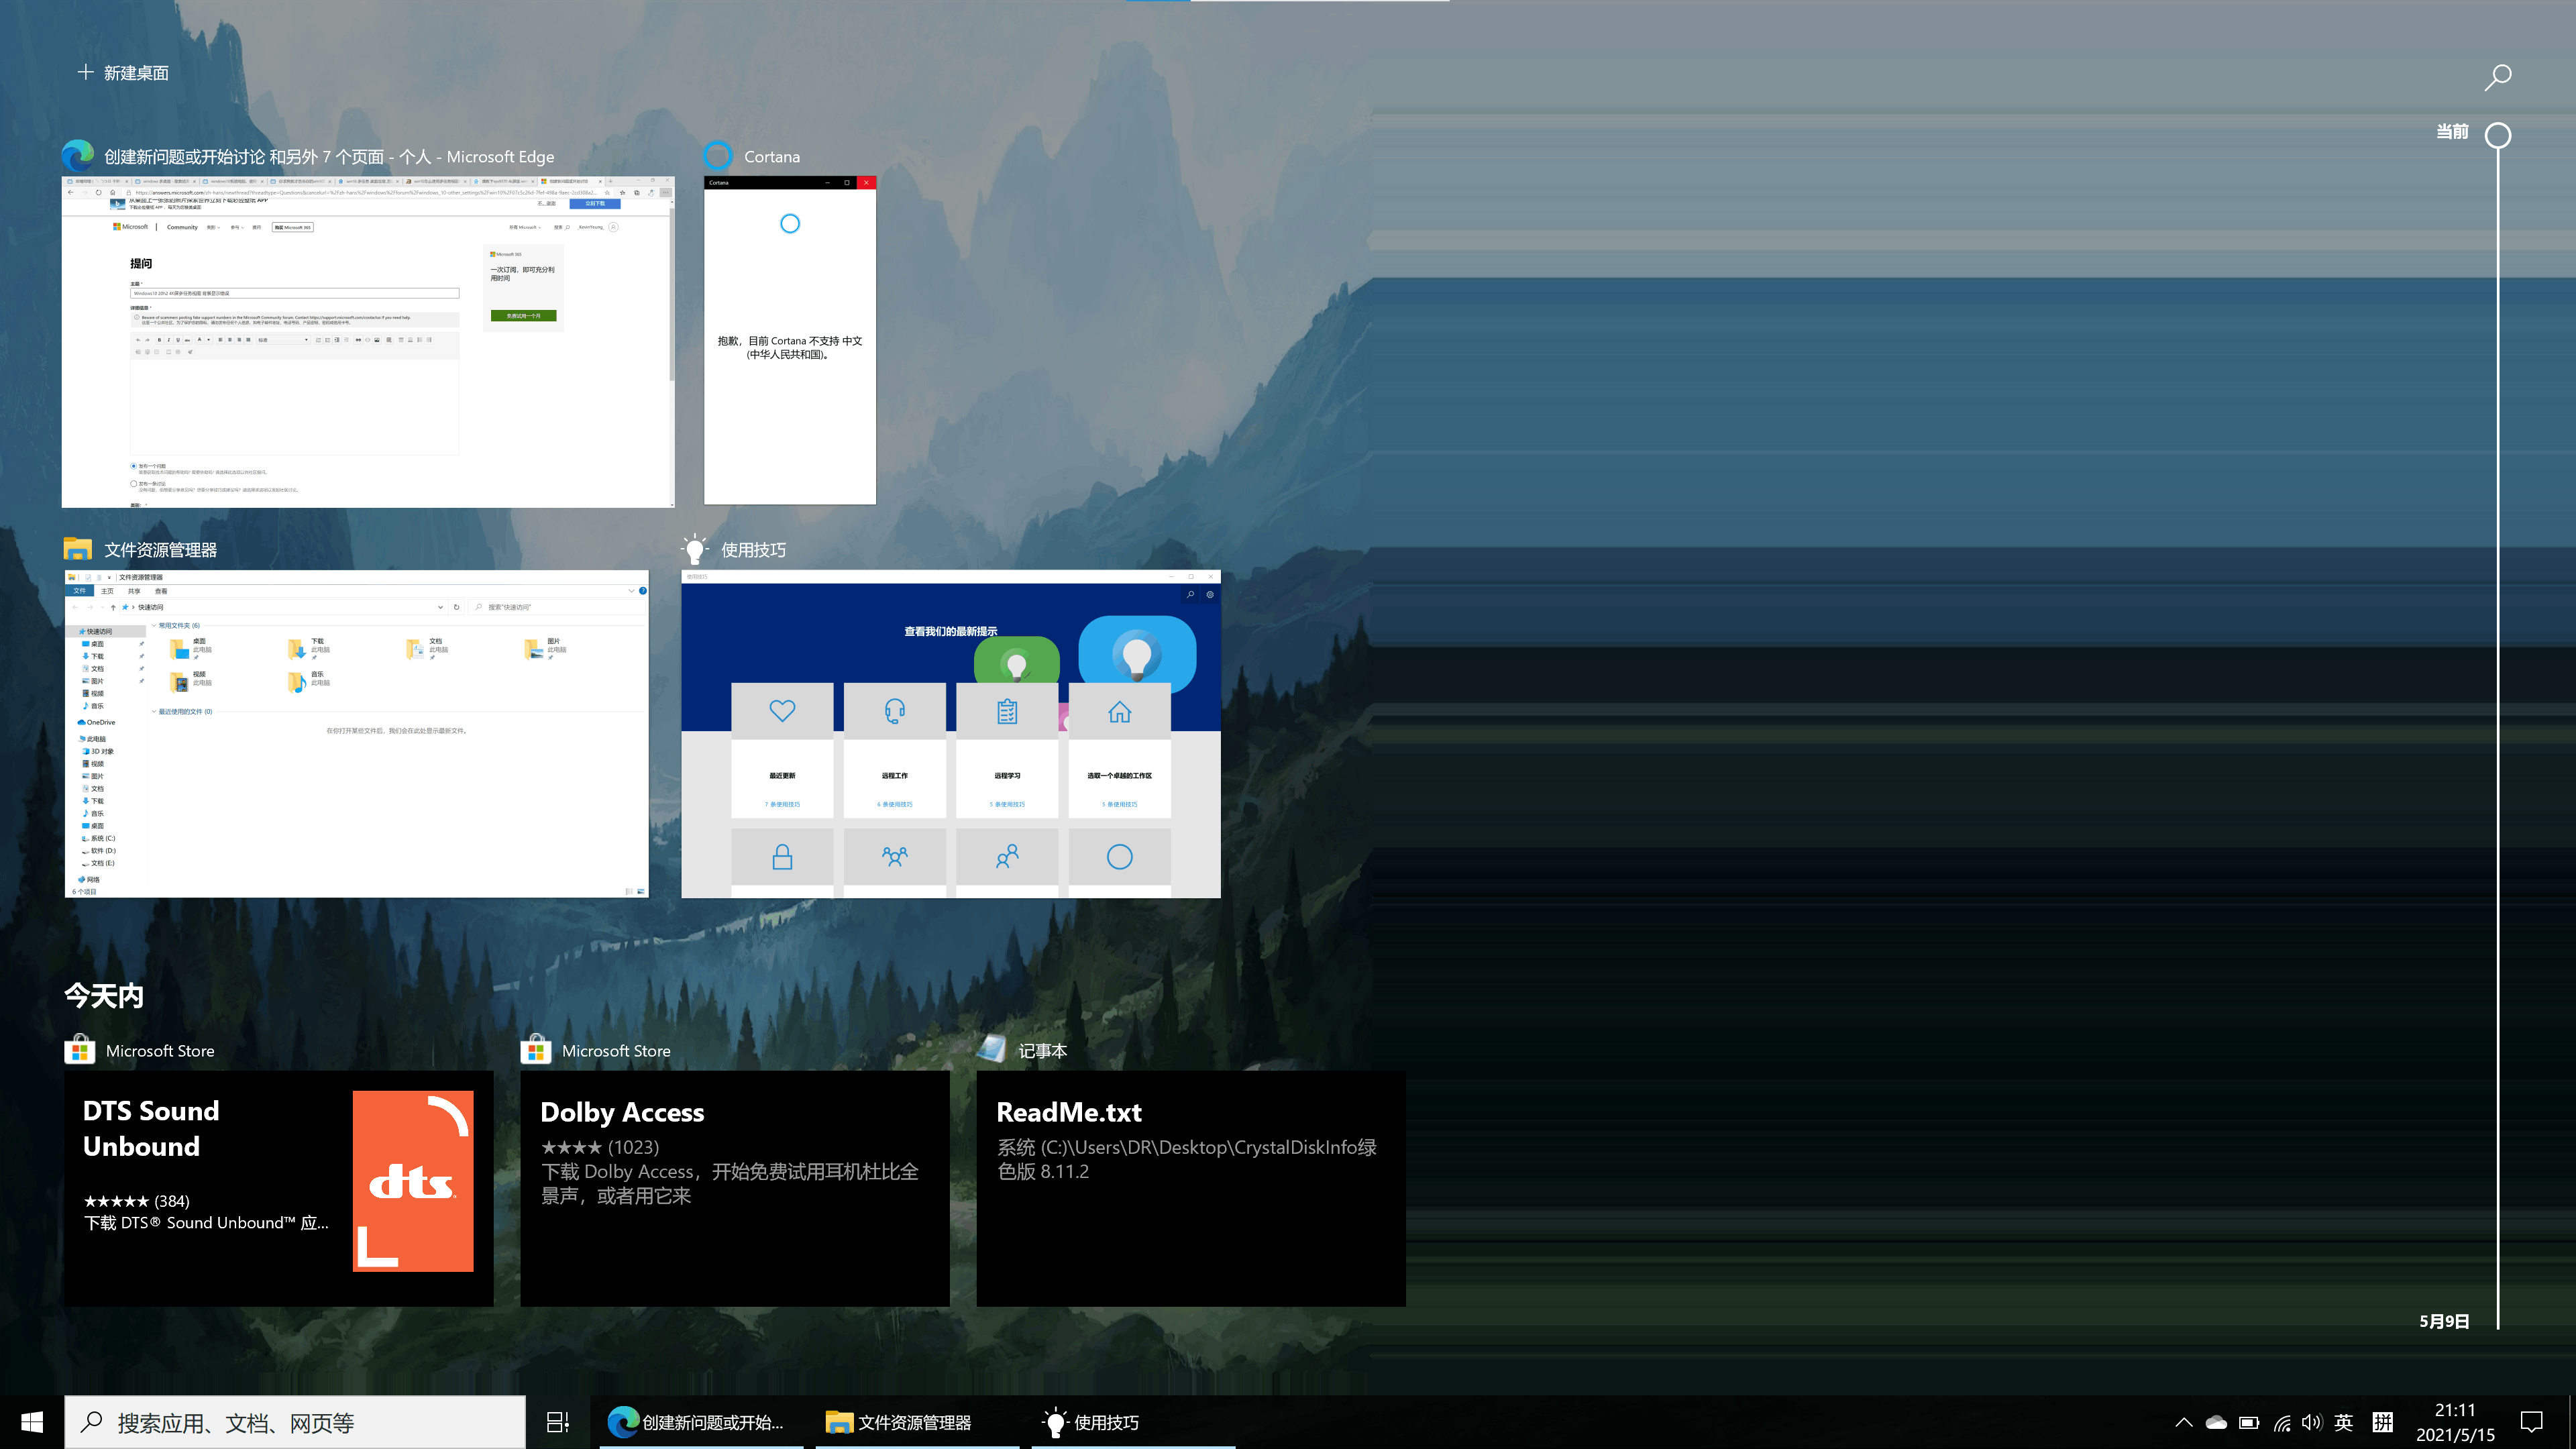Toggle the Task View taskbar icon
Screen dimensions: 2576x1449
(x=558, y=1422)
